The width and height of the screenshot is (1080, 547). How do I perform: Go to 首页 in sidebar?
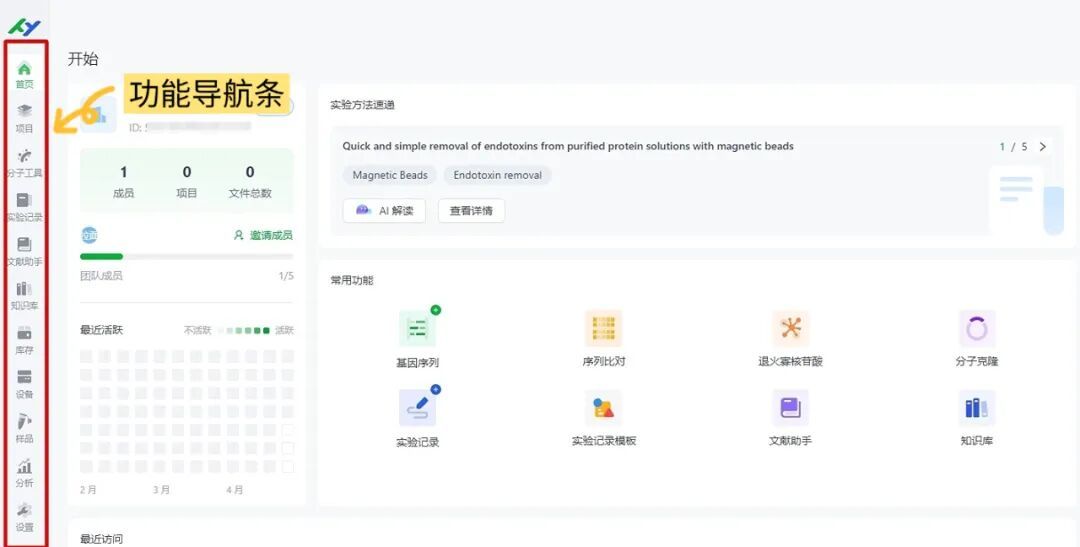24,74
